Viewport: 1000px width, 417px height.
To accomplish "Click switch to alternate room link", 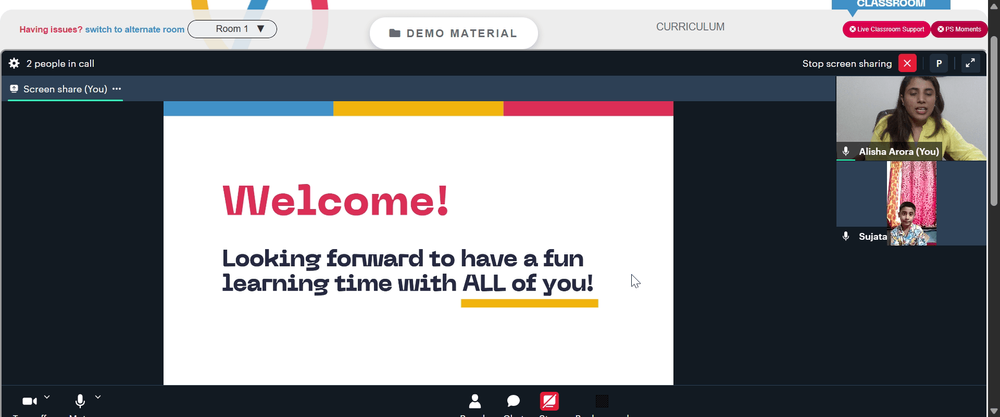I will coord(135,29).
